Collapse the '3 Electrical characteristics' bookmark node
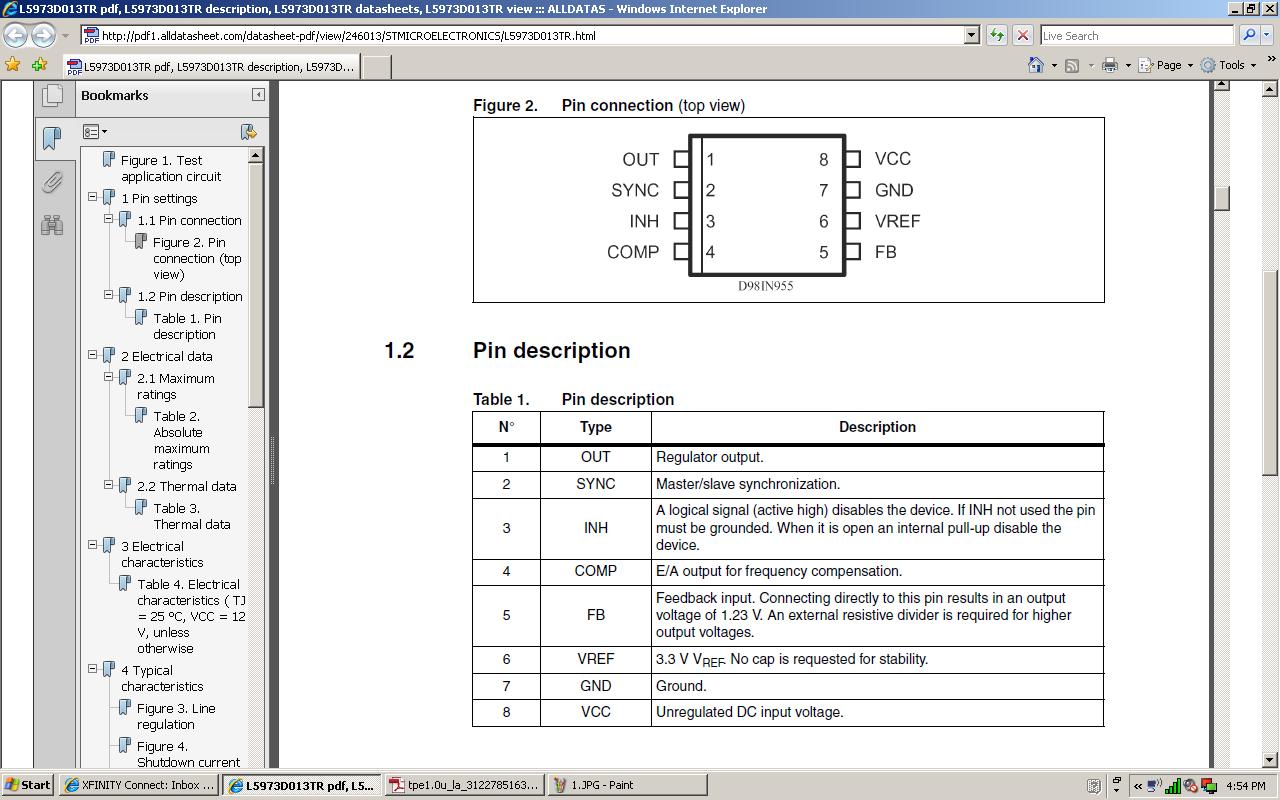 click(x=93, y=545)
